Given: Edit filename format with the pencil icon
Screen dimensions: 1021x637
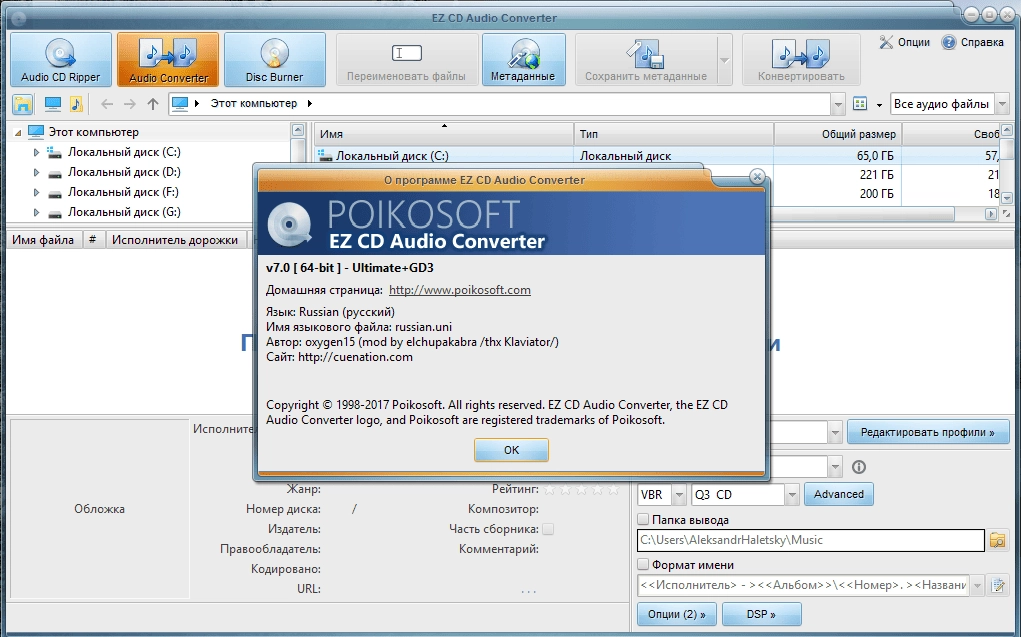Looking at the screenshot, I should [997, 585].
